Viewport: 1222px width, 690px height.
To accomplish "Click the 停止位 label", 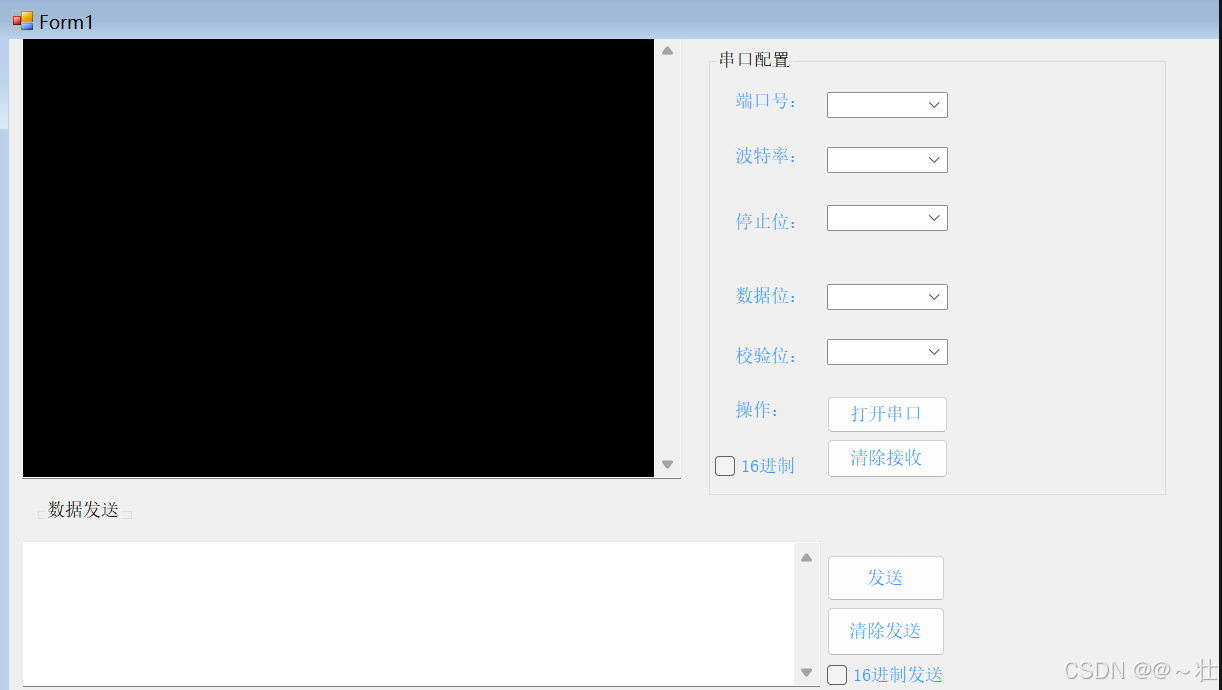I will coord(767,222).
